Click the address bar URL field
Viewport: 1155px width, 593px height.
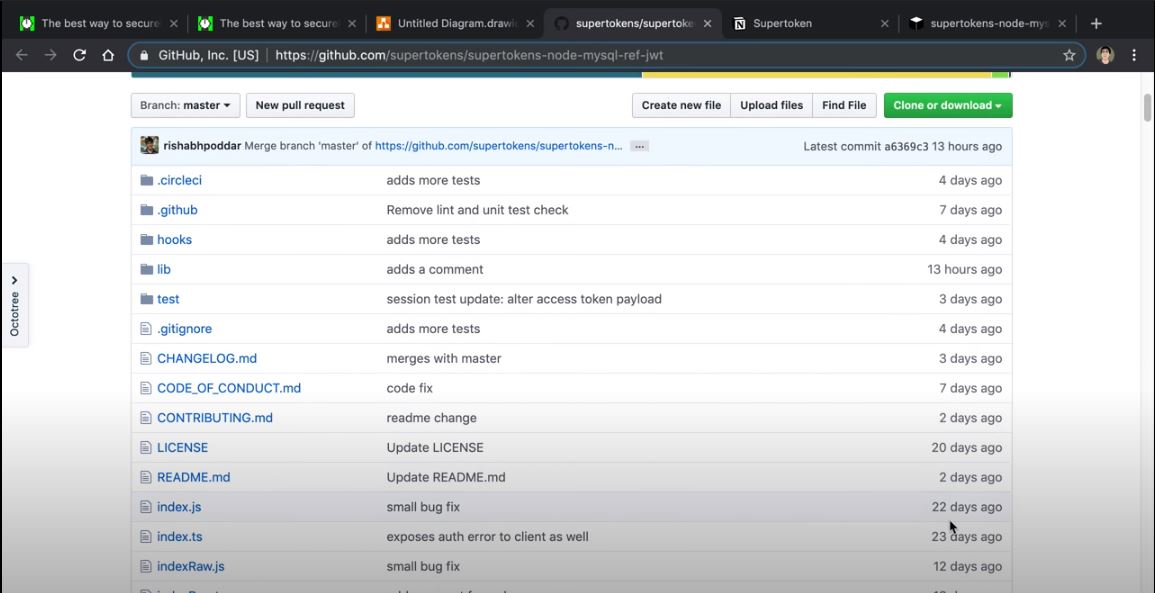[x=600, y=55]
